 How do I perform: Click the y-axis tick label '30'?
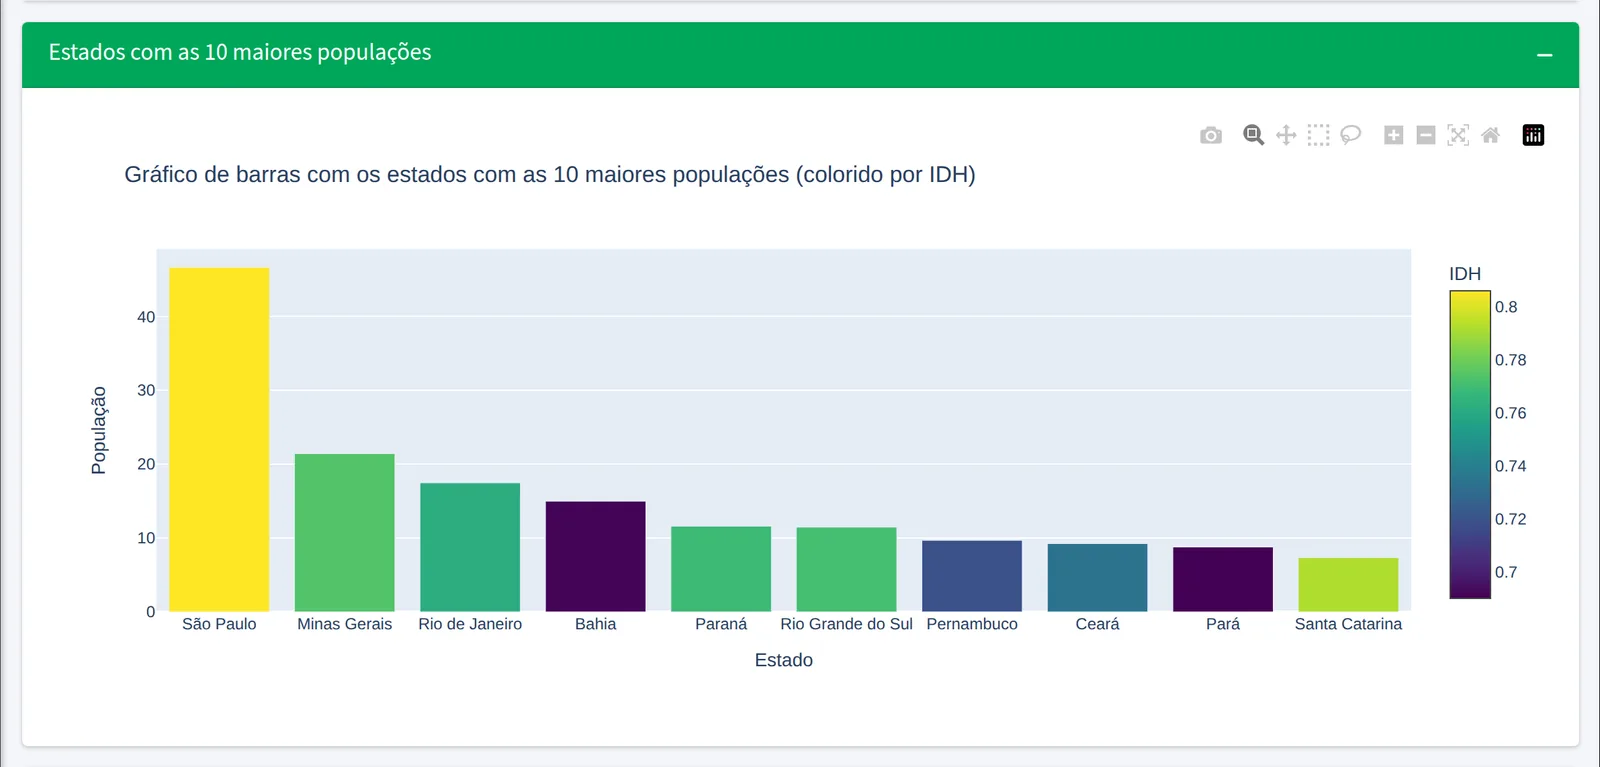tap(146, 390)
